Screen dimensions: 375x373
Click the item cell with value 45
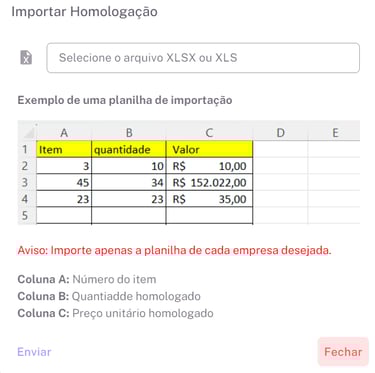[x=64, y=182]
